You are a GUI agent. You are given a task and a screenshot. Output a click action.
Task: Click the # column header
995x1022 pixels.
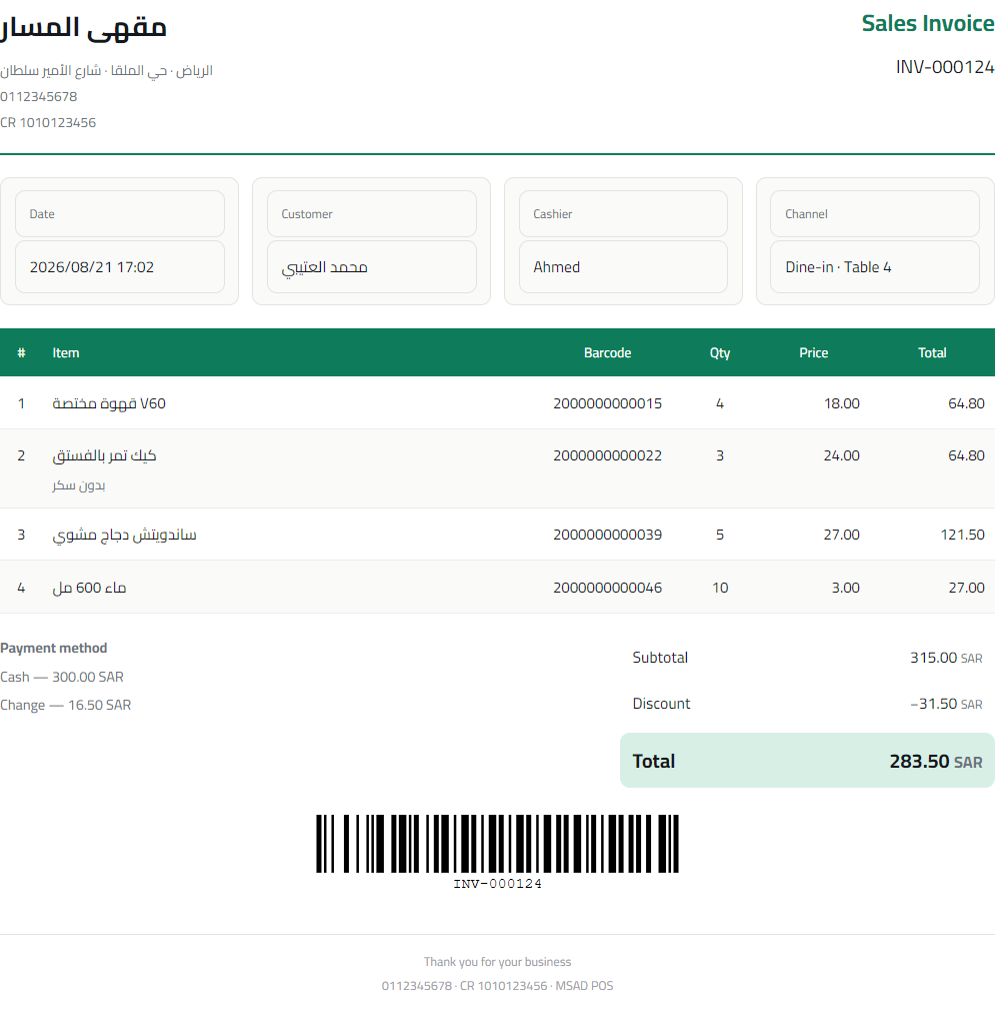pyautogui.click(x=22, y=353)
